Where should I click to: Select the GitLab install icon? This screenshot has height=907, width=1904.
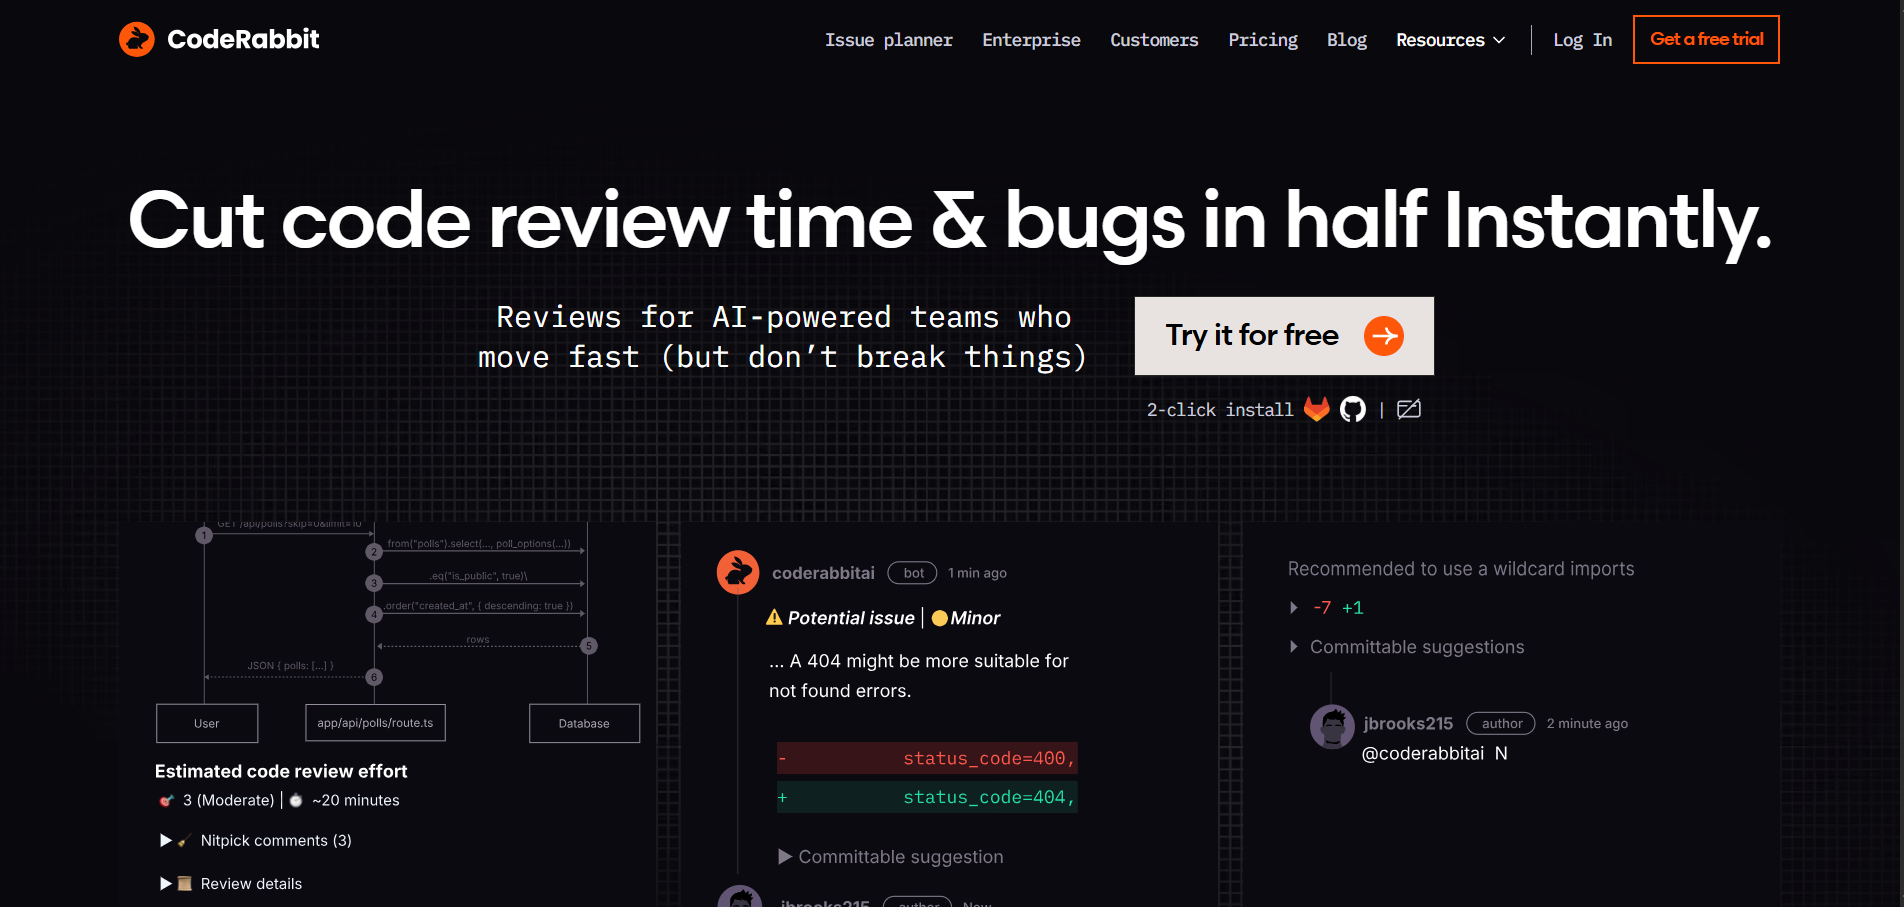coord(1317,409)
